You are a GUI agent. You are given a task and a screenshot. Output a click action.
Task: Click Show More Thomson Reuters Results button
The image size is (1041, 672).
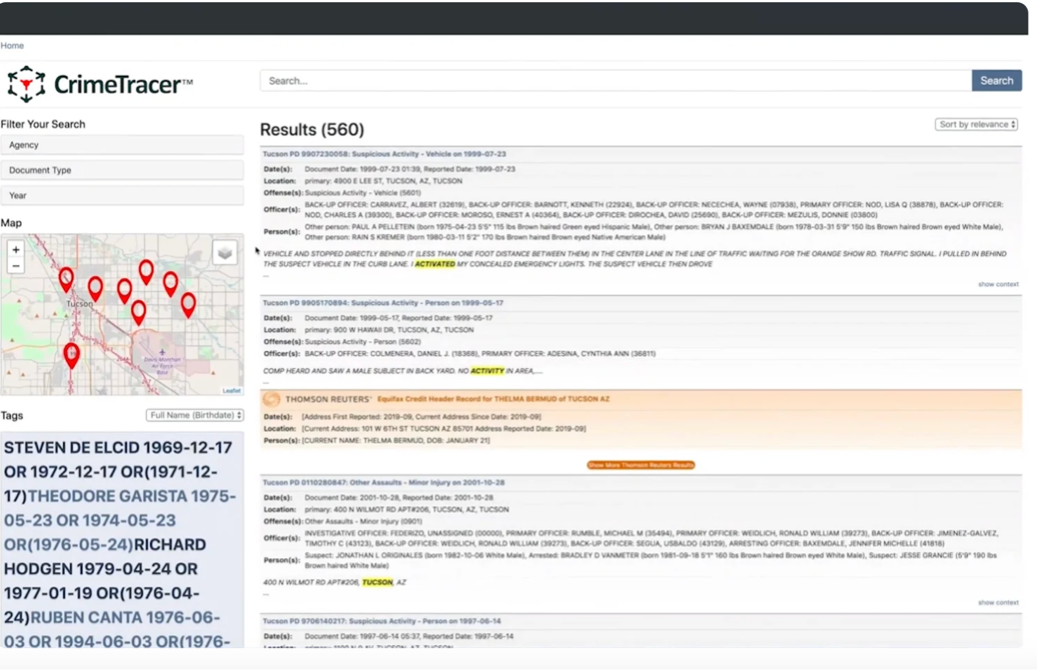641,465
